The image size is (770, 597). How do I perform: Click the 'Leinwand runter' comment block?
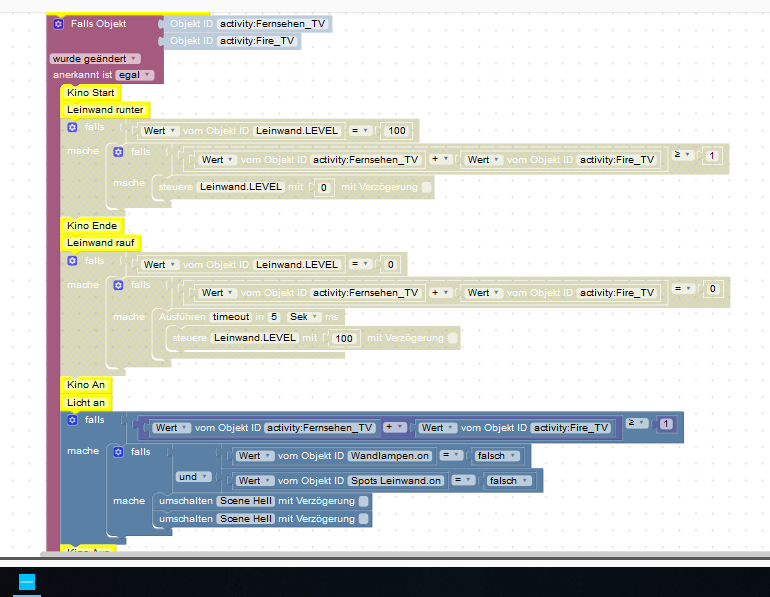pyautogui.click(x=105, y=110)
